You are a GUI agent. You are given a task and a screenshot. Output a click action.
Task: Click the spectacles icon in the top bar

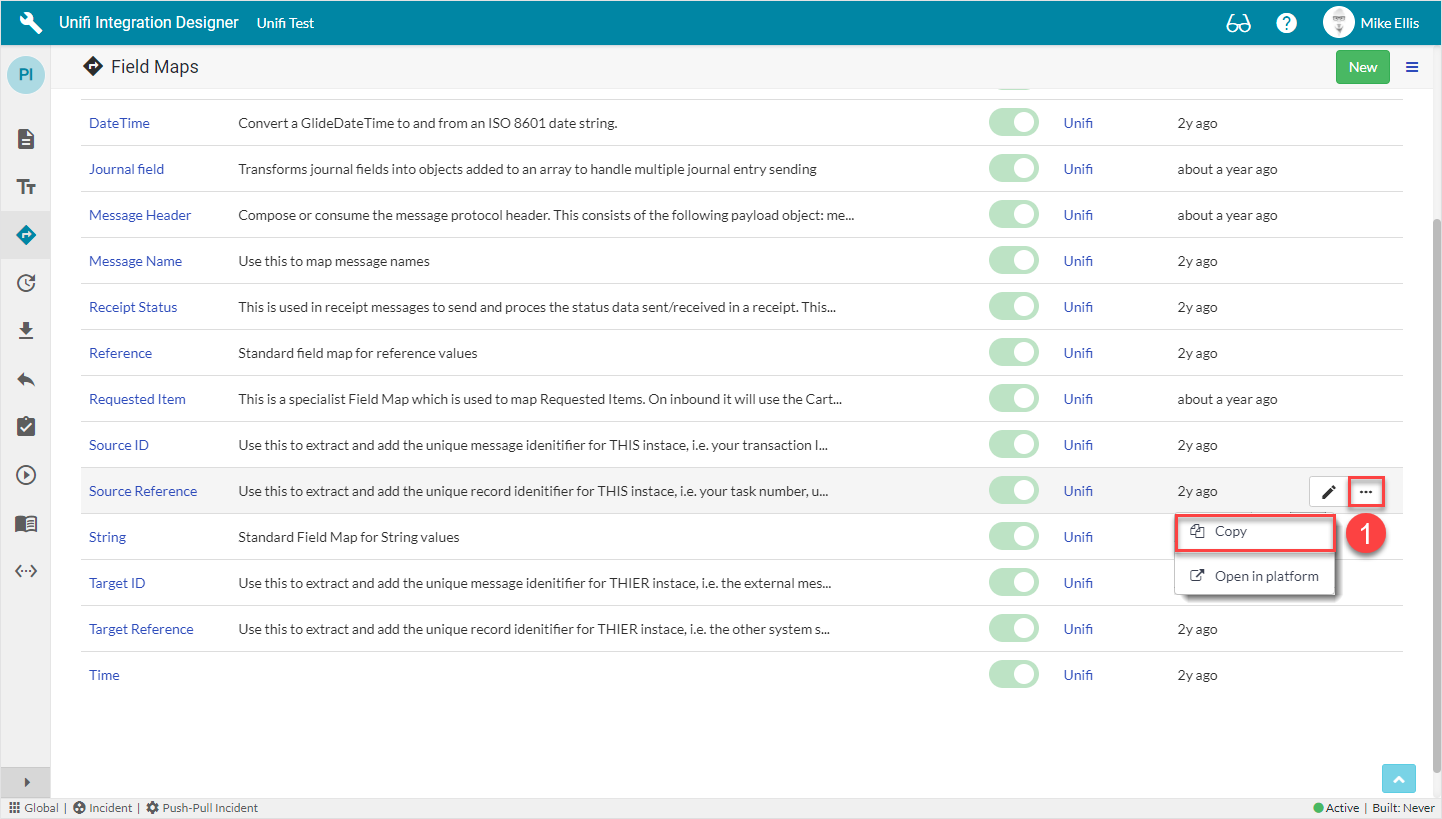coord(1238,22)
